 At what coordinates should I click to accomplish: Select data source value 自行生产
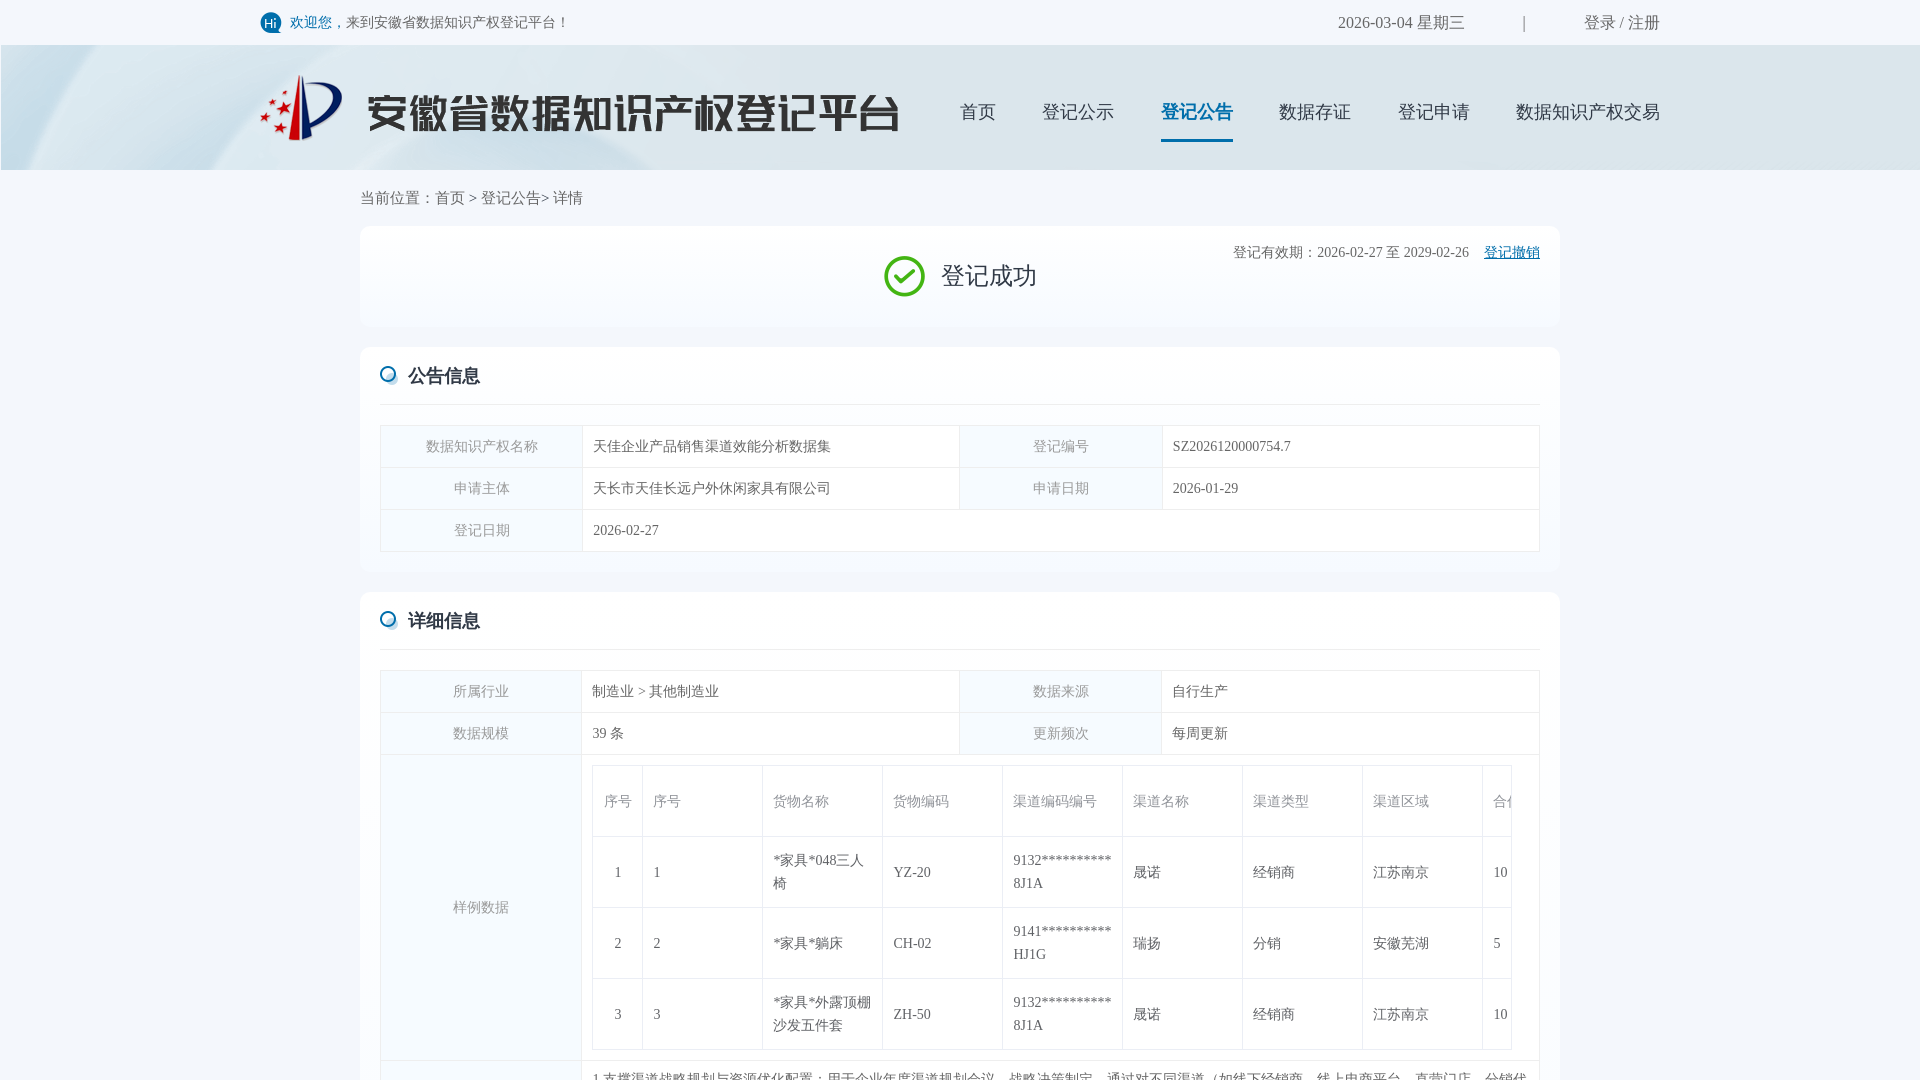pos(1200,692)
